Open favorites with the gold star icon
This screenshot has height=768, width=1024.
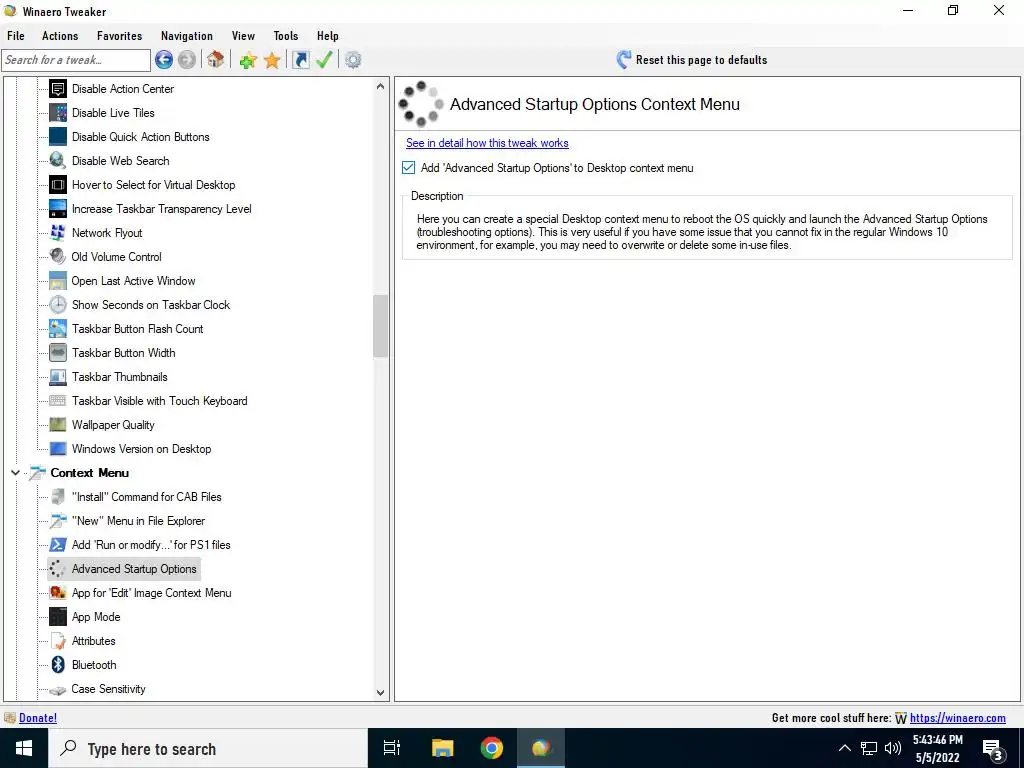point(272,60)
